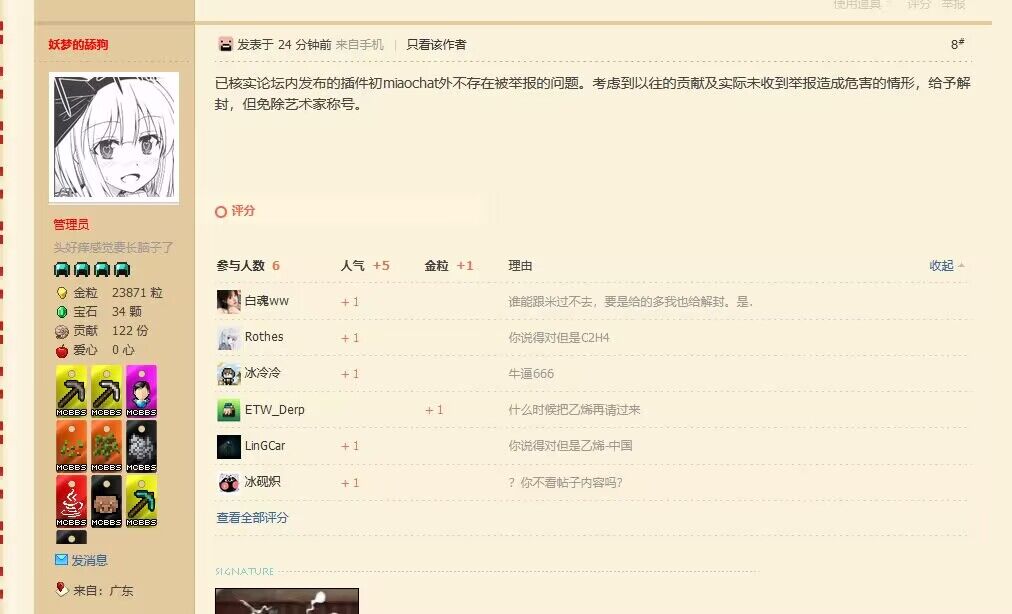This screenshot has width=1012, height=614.
Task: Click 冰冷冷's avatar icon
Action: (228, 374)
